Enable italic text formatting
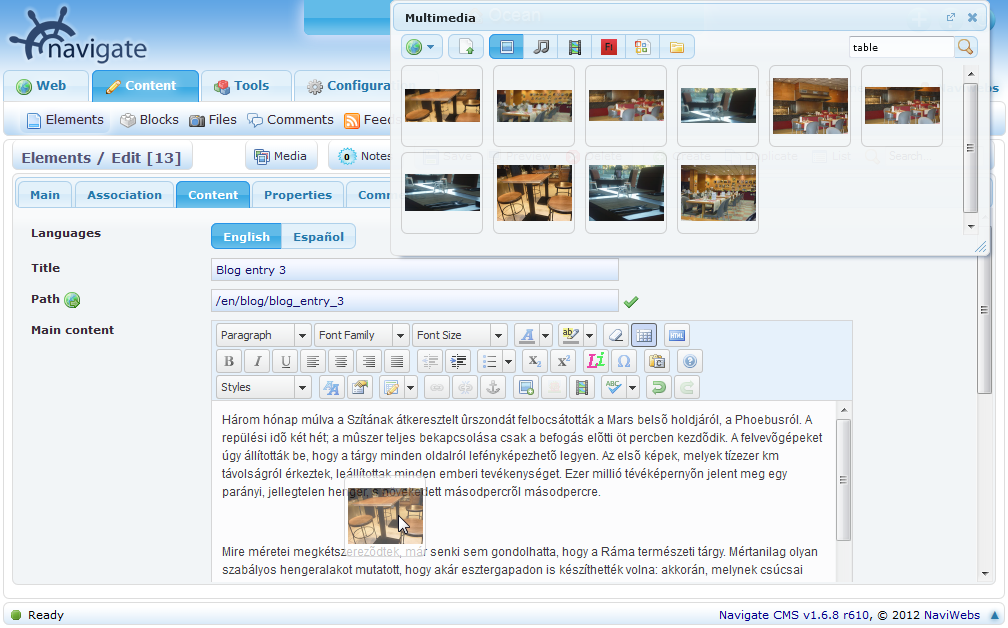Screen dimensions: 1008x628 tap(257, 360)
